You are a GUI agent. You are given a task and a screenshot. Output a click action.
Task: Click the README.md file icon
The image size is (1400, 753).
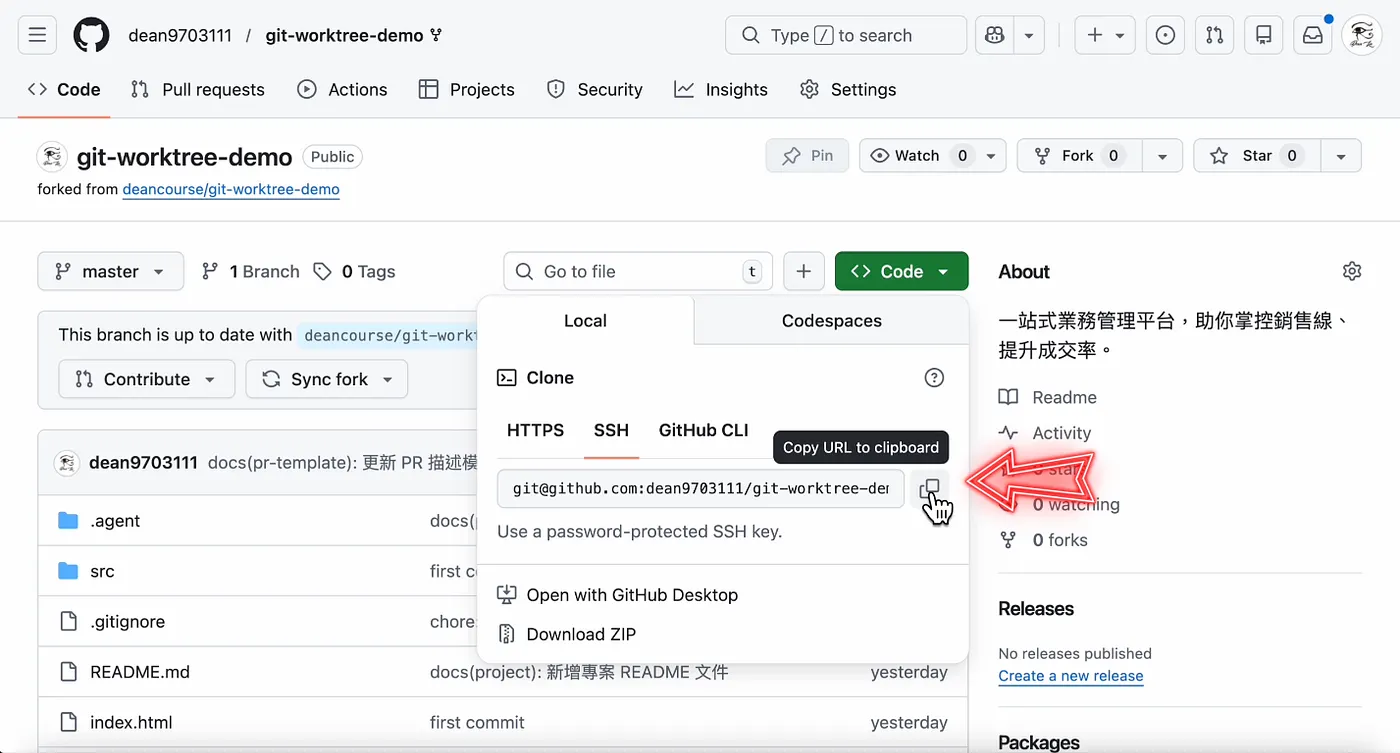pyautogui.click(x=68, y=672)
